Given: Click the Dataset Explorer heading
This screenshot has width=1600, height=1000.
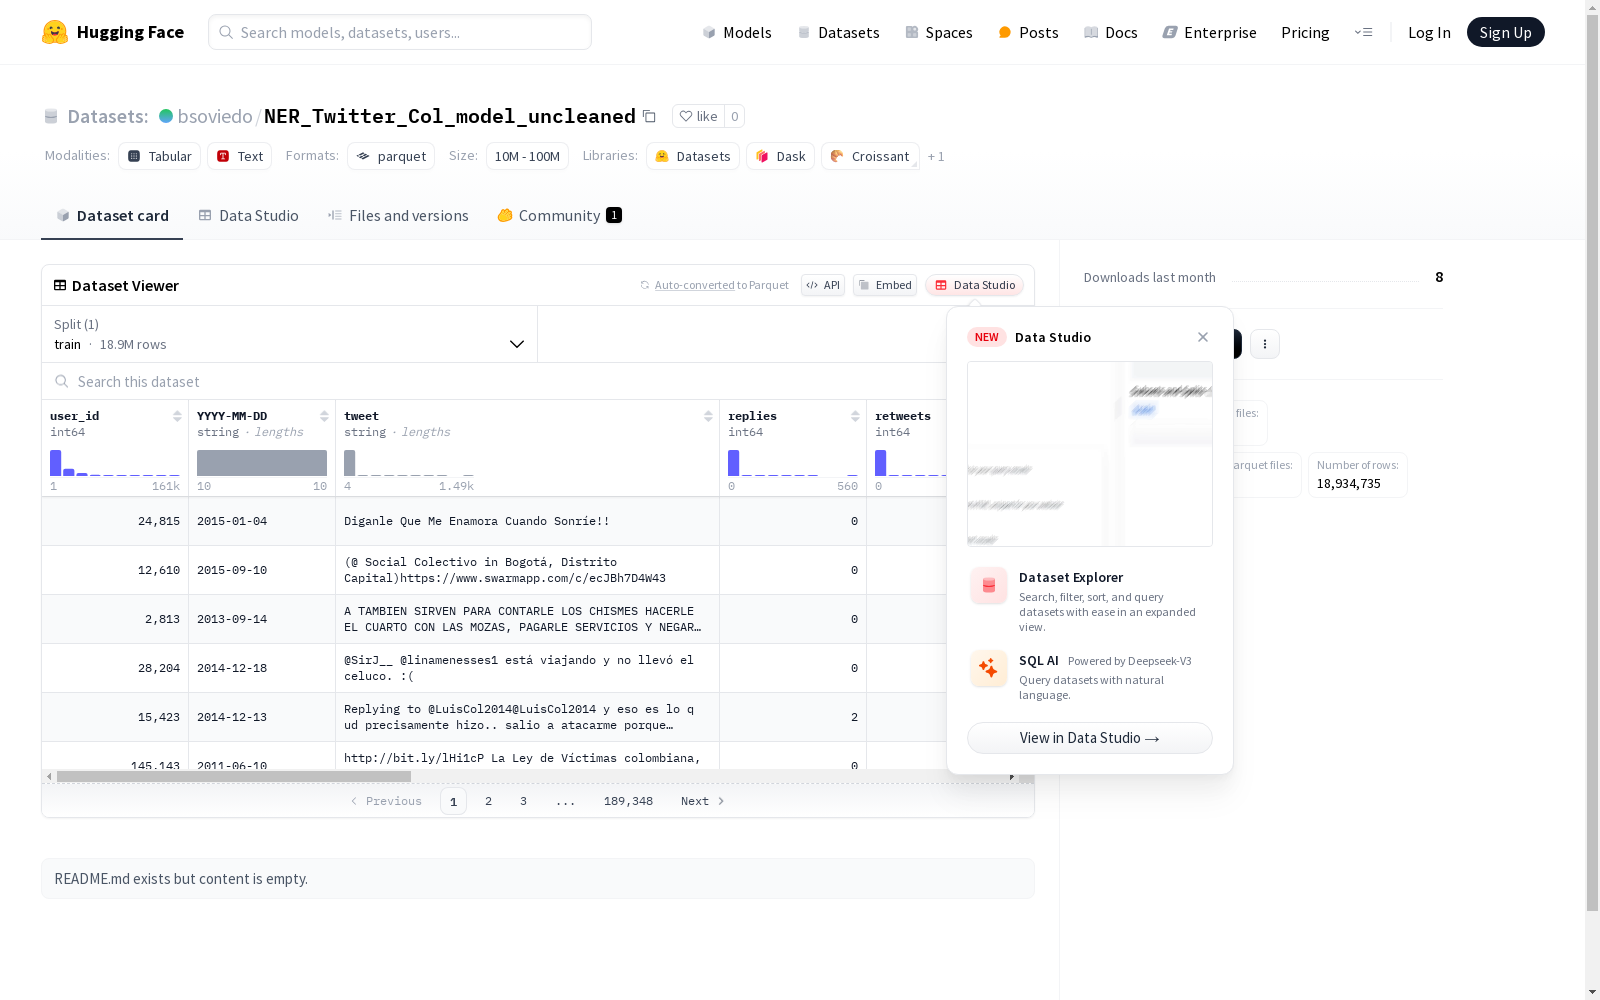Looking at the screenshot, I should (x=1071, y=577).
